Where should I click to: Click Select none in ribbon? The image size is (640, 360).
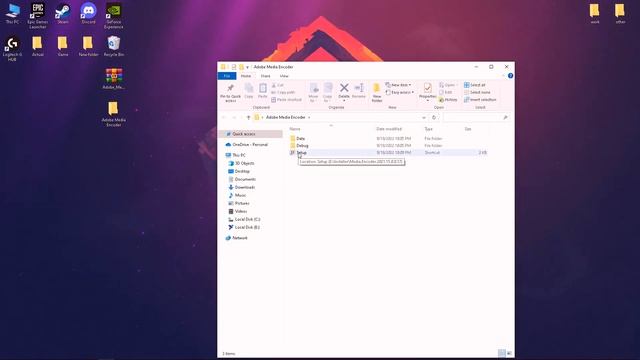(x=477, y=92)
